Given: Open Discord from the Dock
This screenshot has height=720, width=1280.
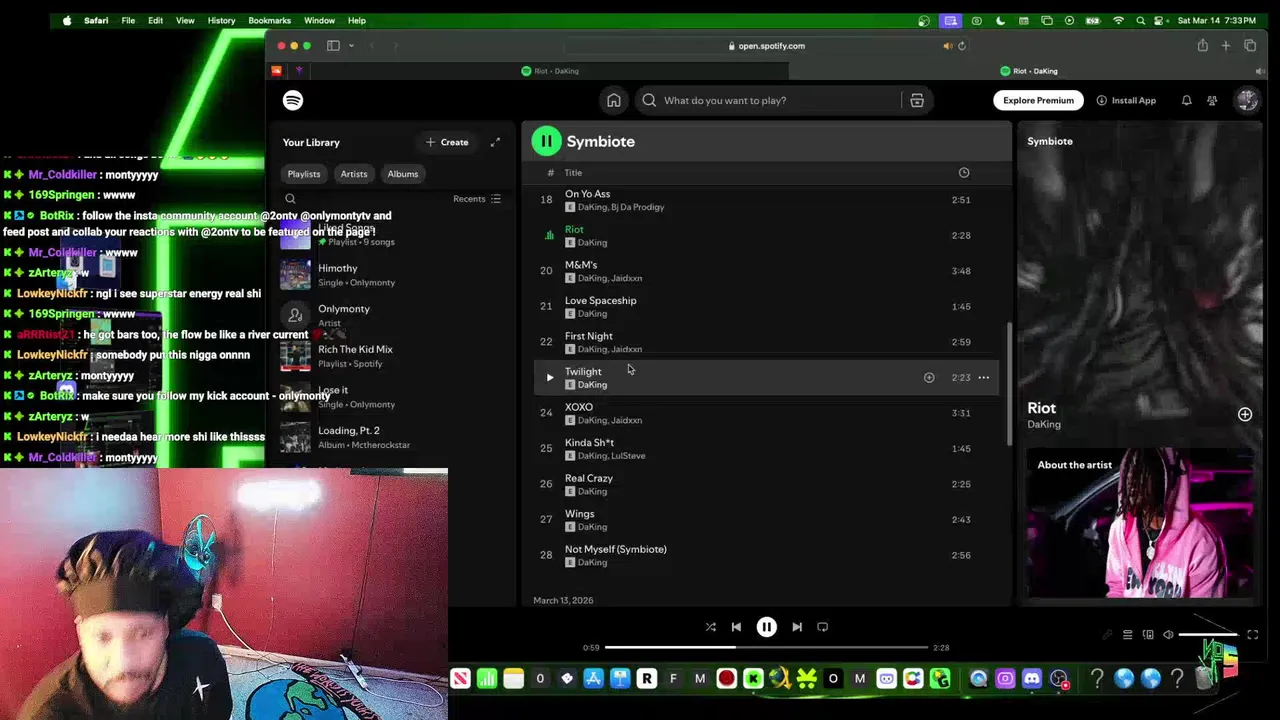Looking at the screenshot, I should coord(1032,679).
